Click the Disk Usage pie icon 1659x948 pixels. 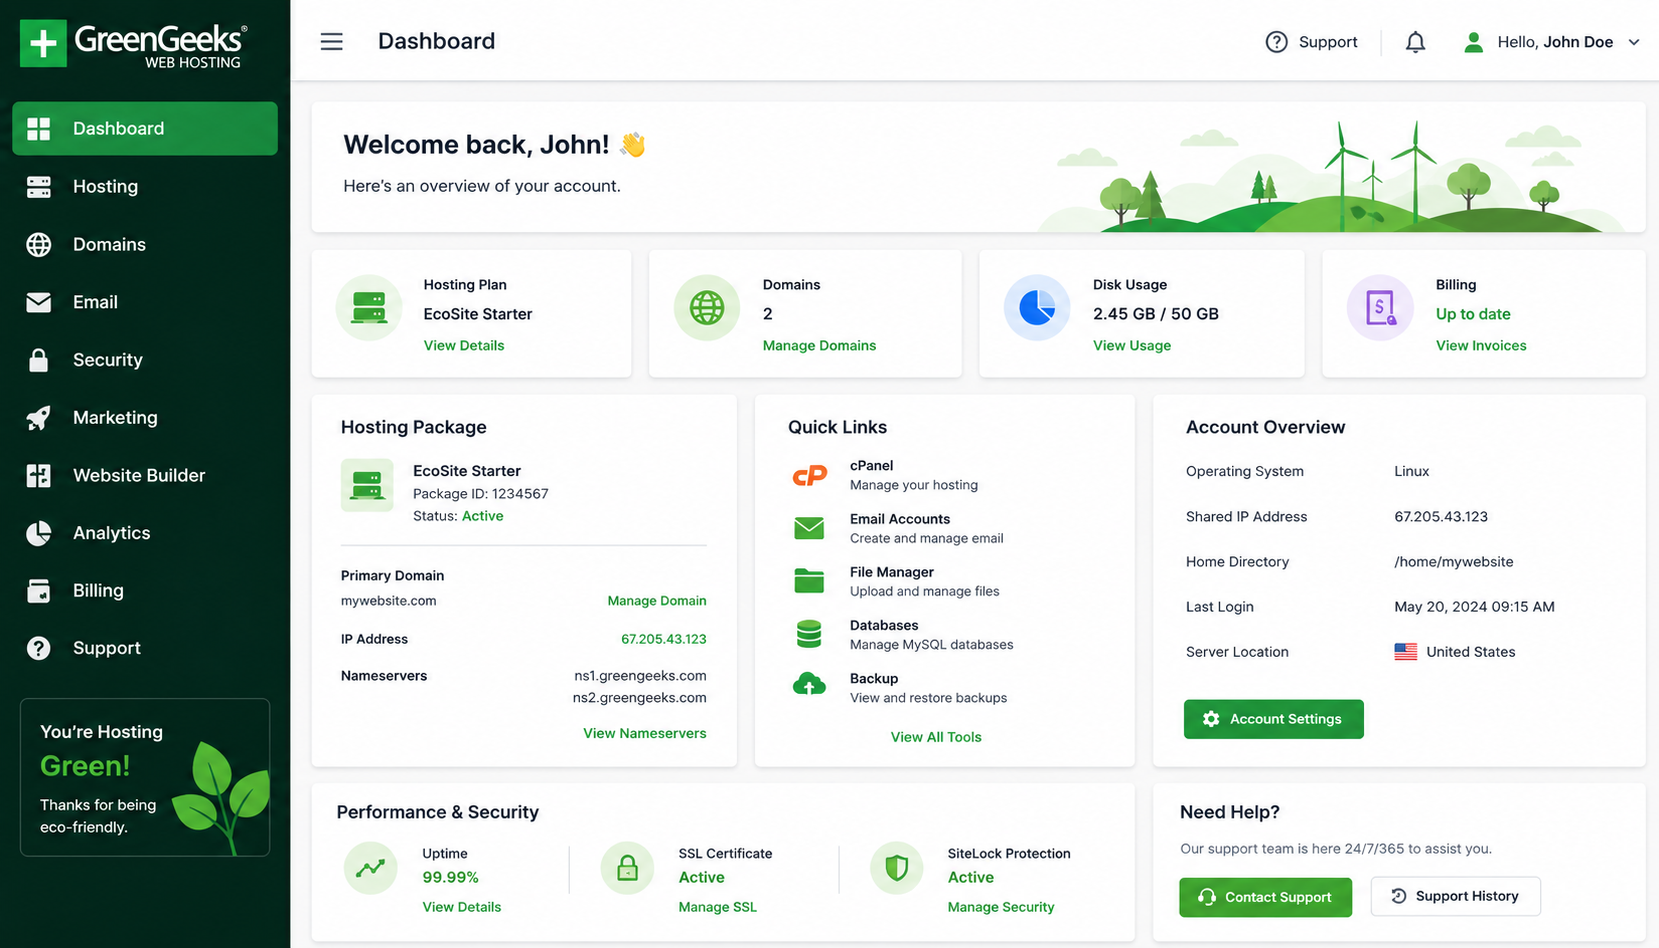tap(1037, 308)
